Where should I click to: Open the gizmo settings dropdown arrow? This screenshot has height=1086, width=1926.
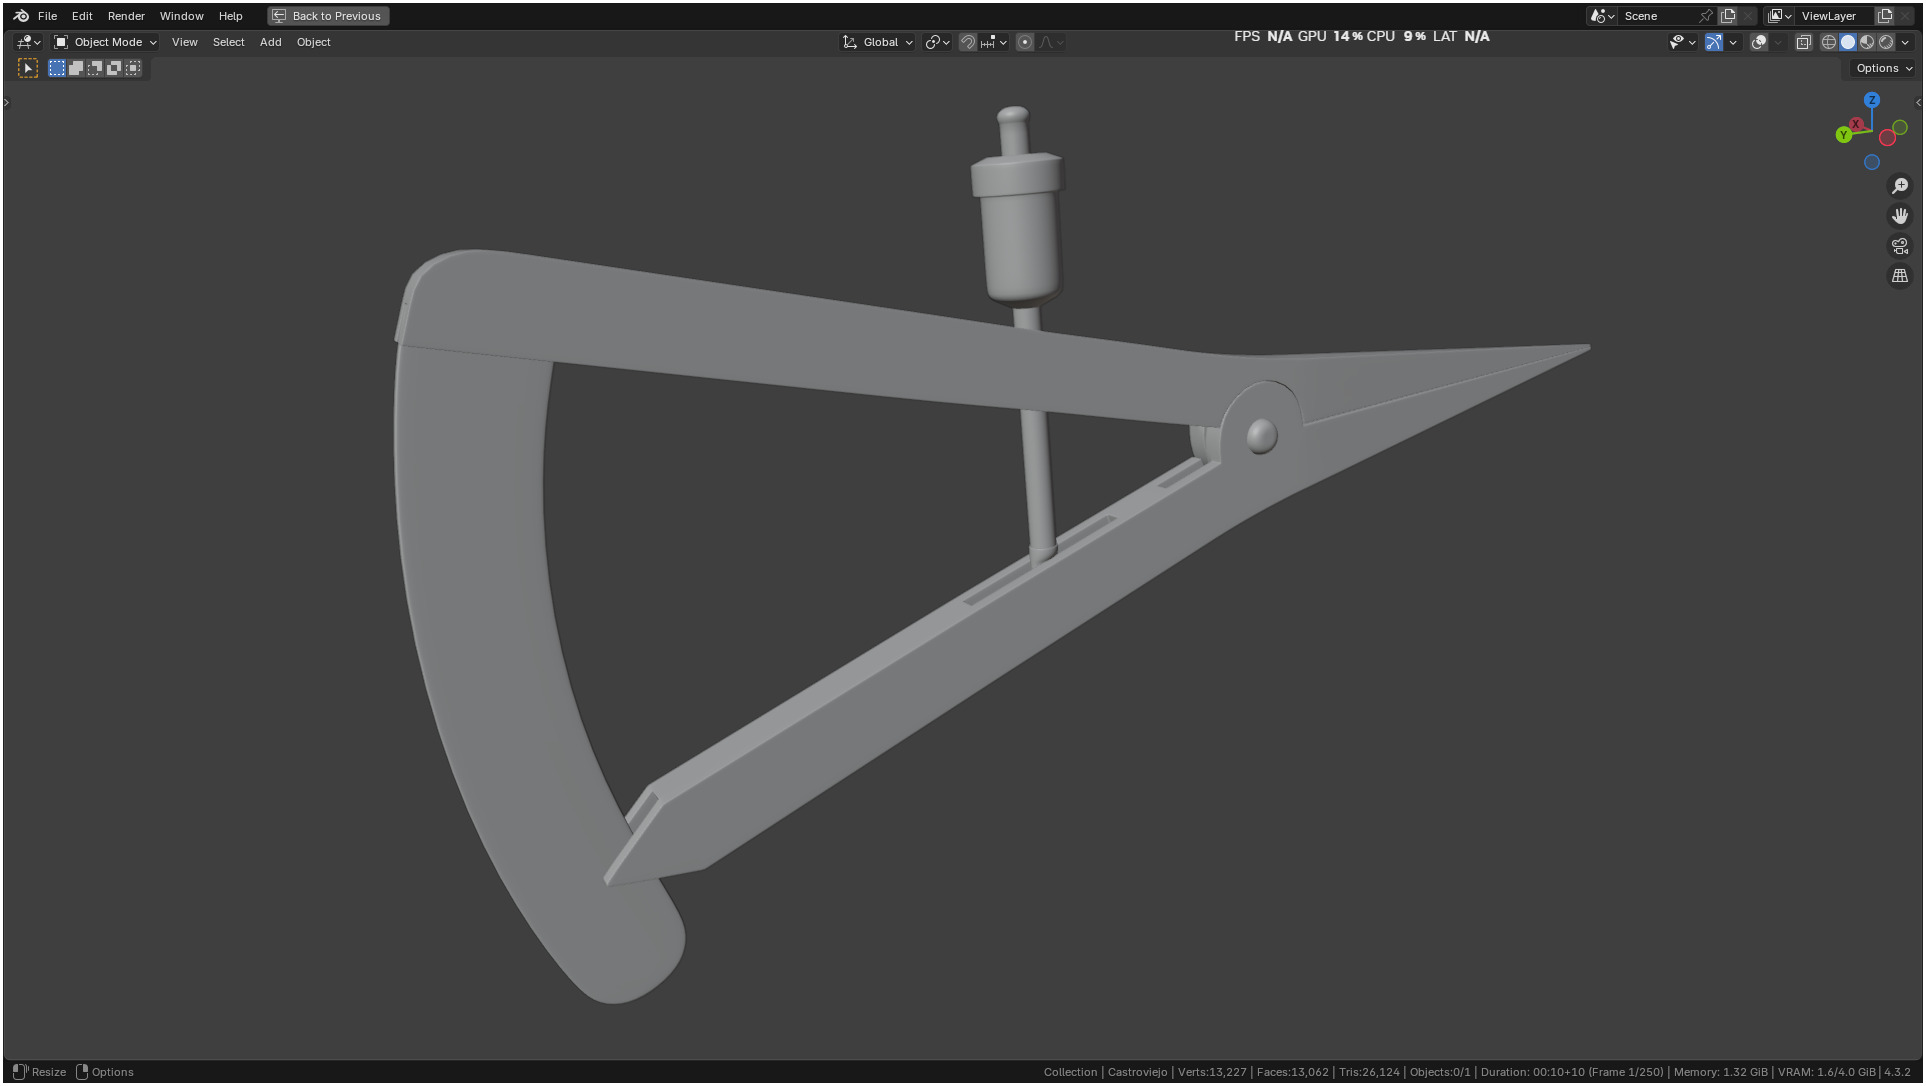pyautogui.click(x=1733, y=42)
